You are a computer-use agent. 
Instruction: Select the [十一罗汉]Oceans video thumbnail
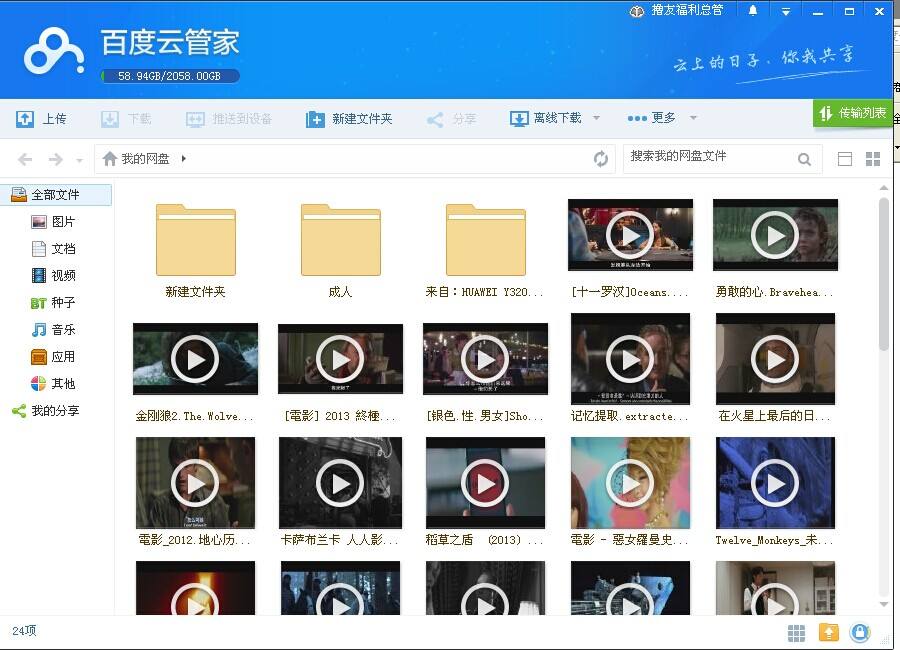630,235
